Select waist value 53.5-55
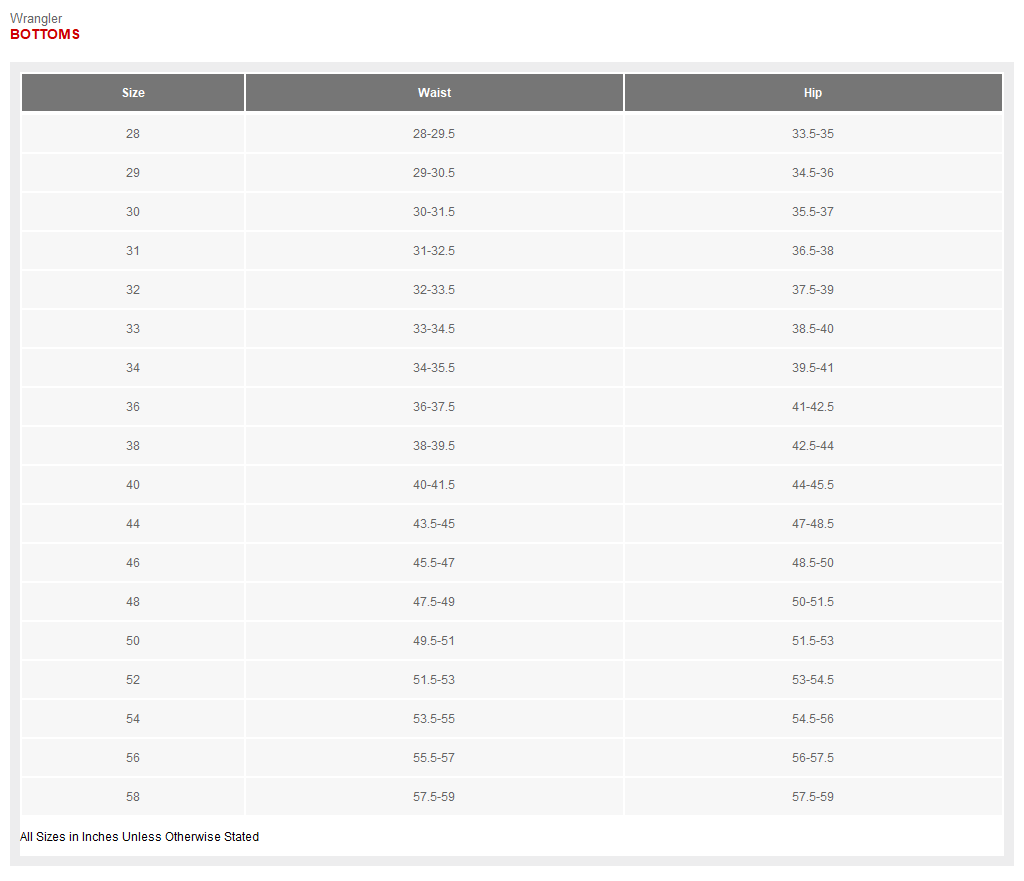Screen dimensions: 1024x881 (434, 719)
